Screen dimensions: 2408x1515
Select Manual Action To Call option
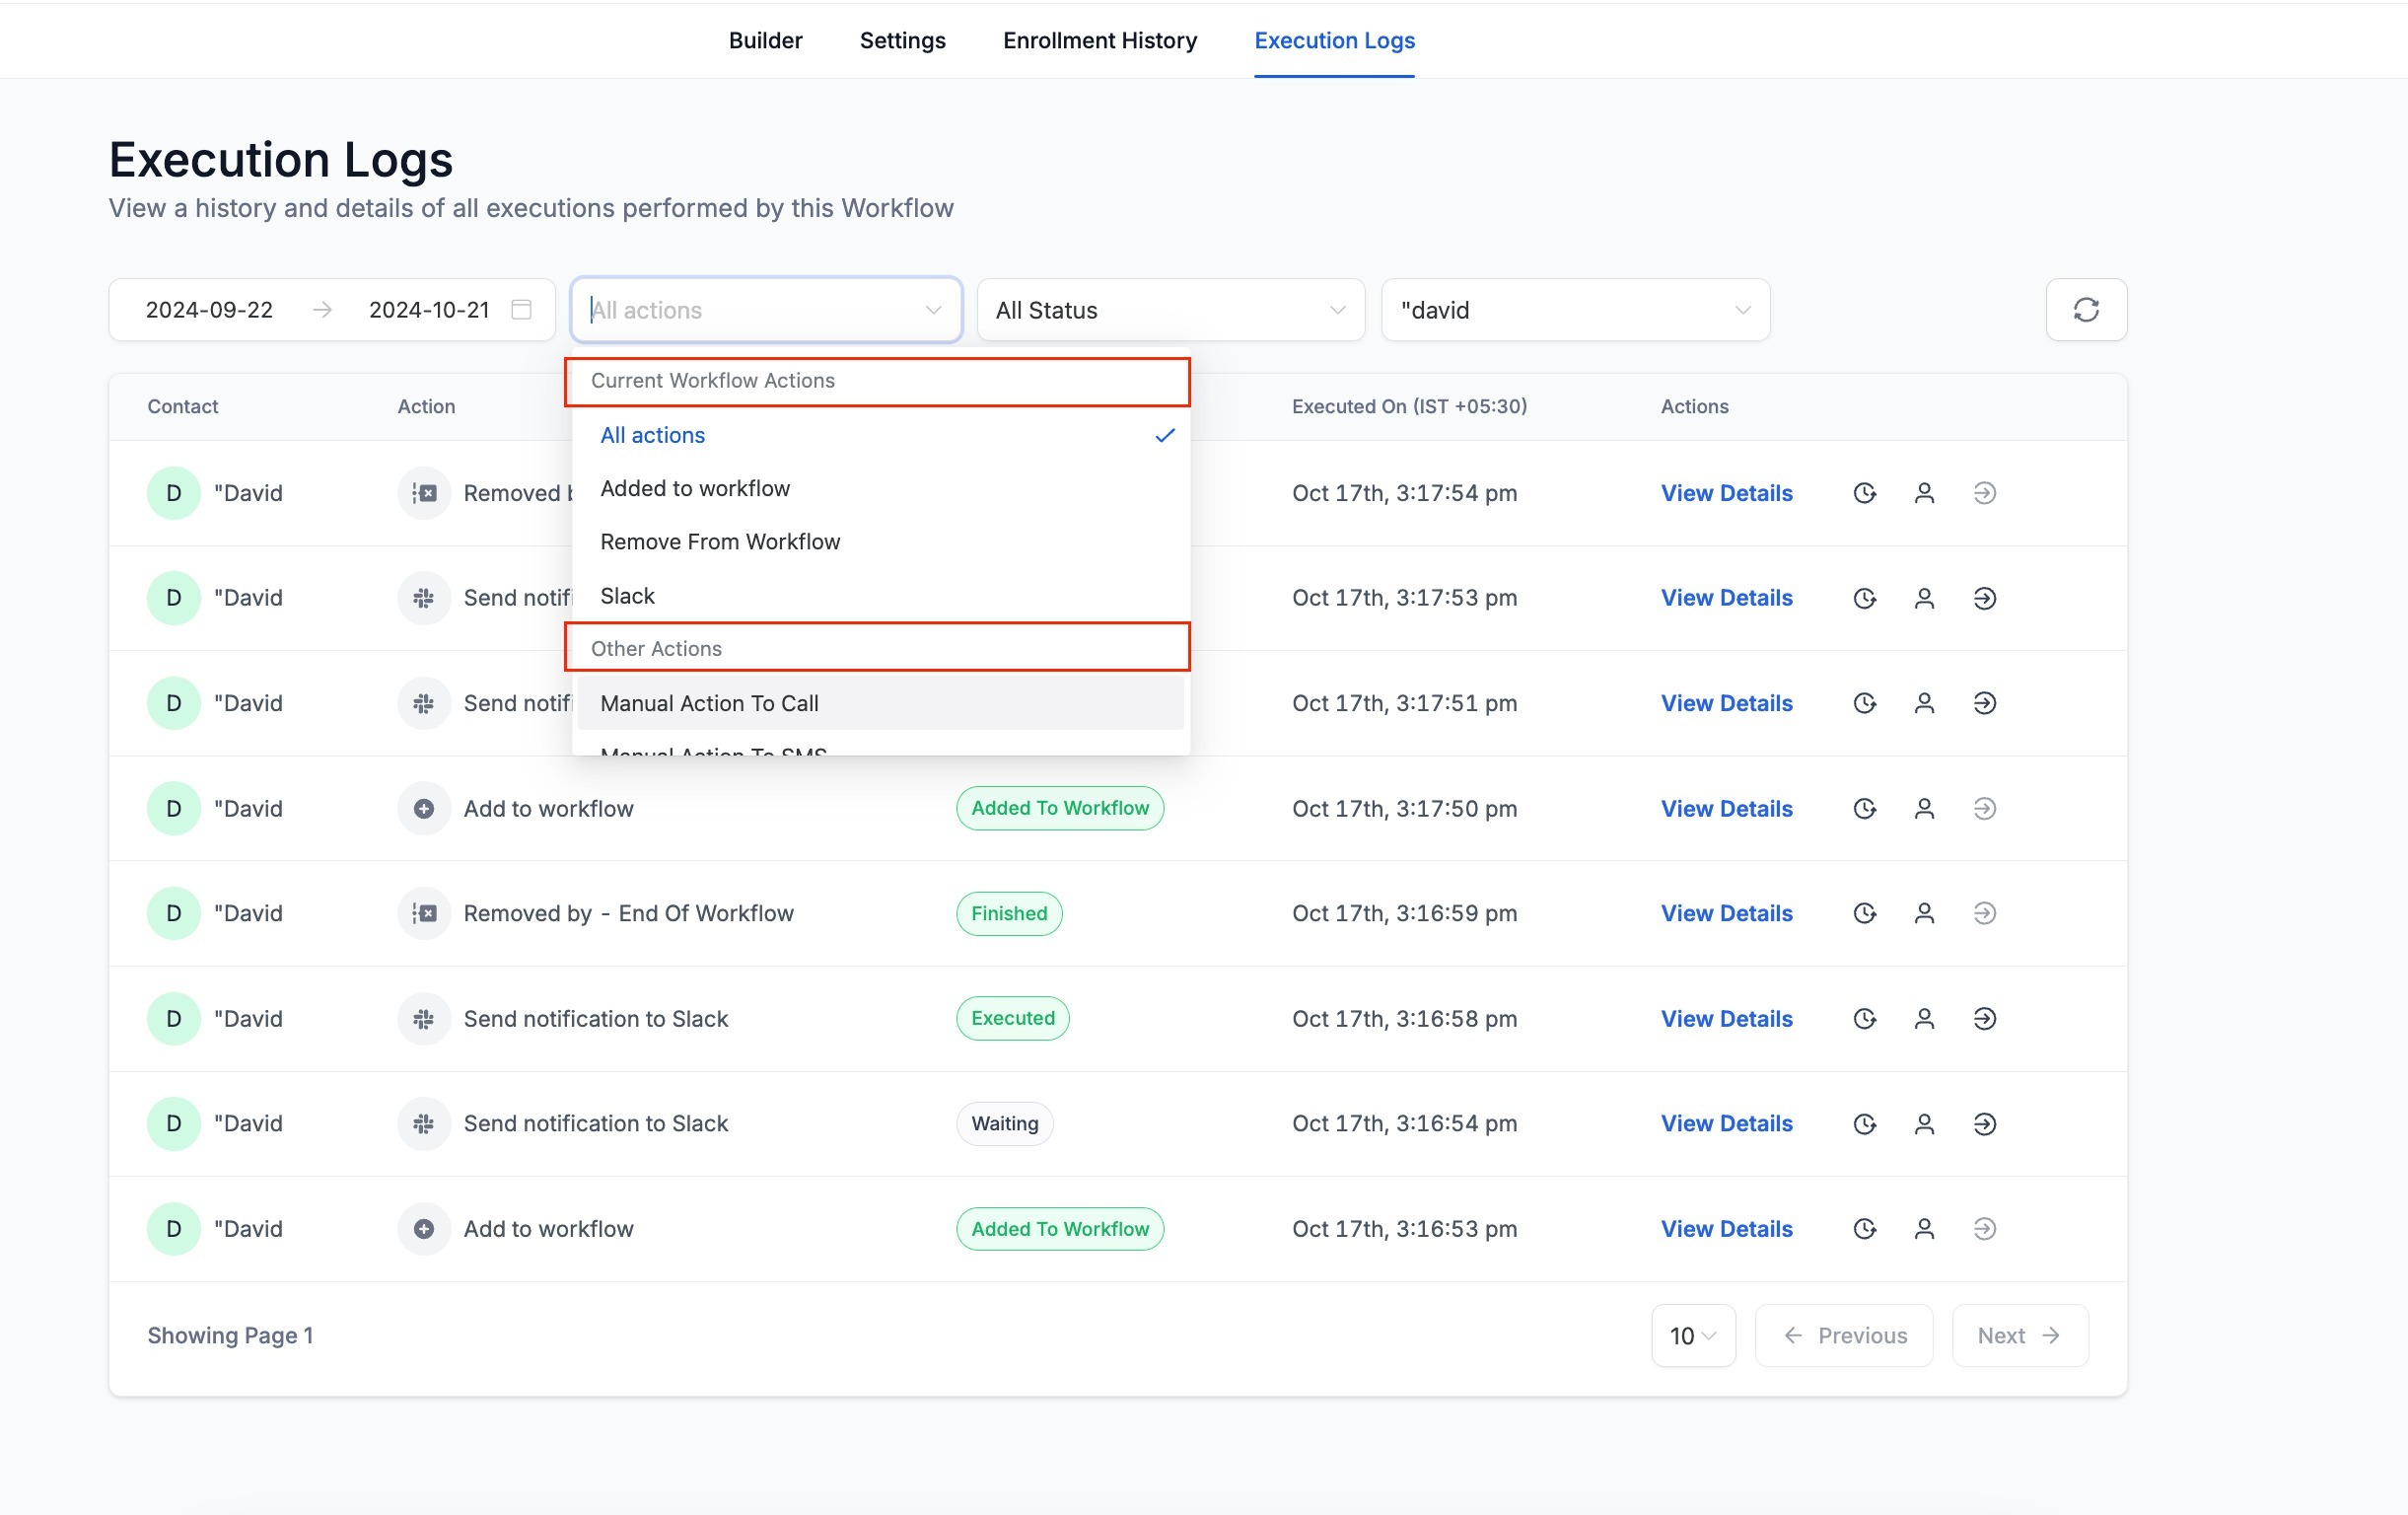click(x=709, y=703)
